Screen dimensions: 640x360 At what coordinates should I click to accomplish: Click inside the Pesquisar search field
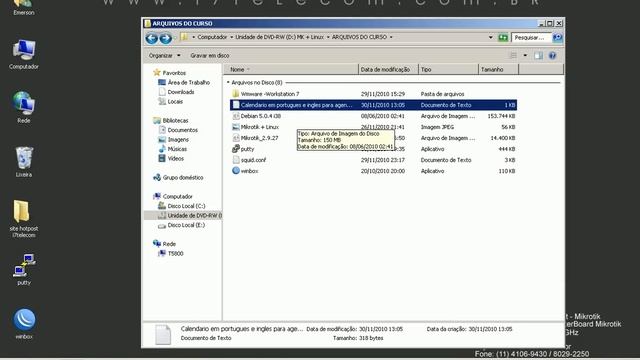coord(531,38)
